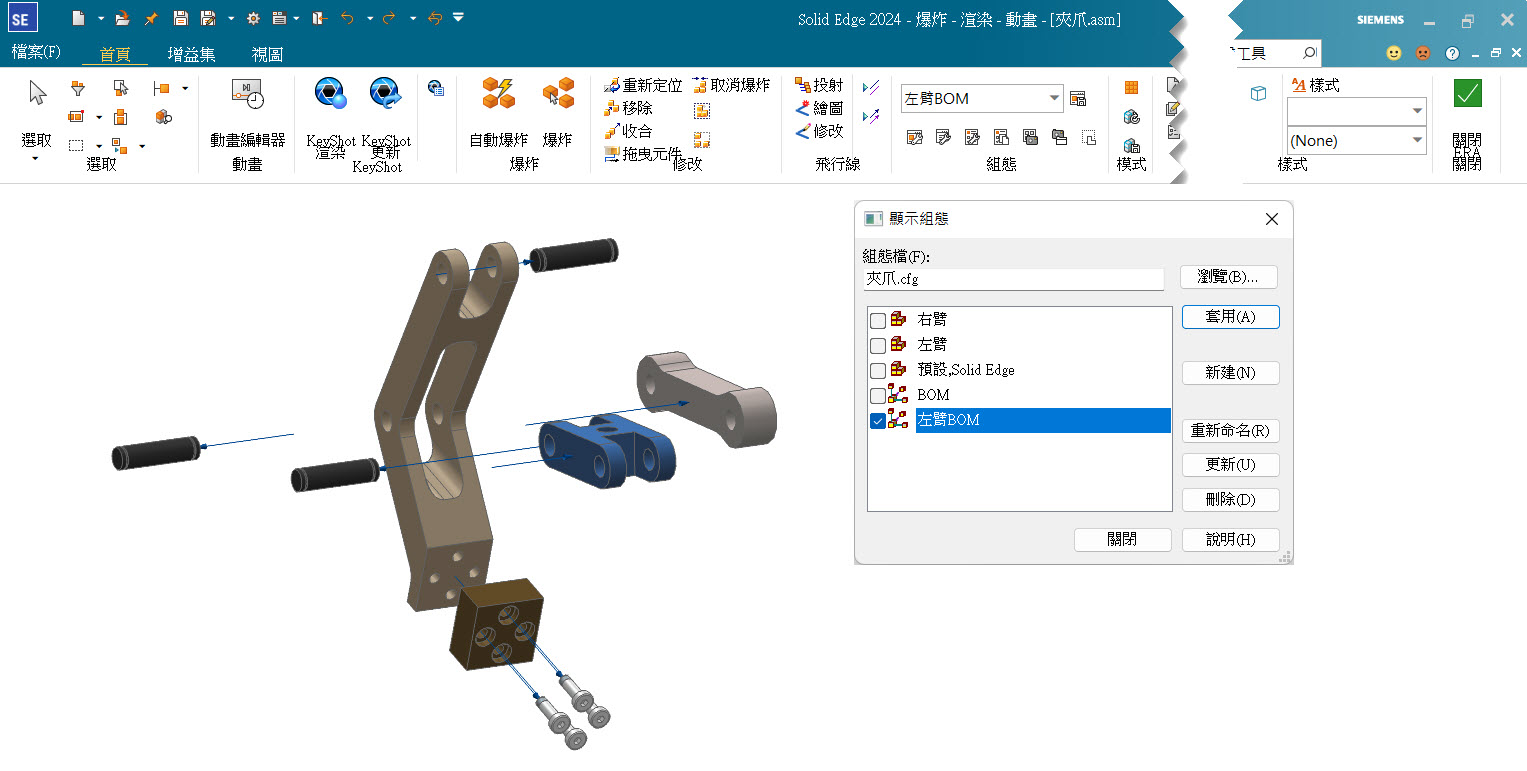
Task: Click 投射 flow line projection command
Action: [819, 86]
